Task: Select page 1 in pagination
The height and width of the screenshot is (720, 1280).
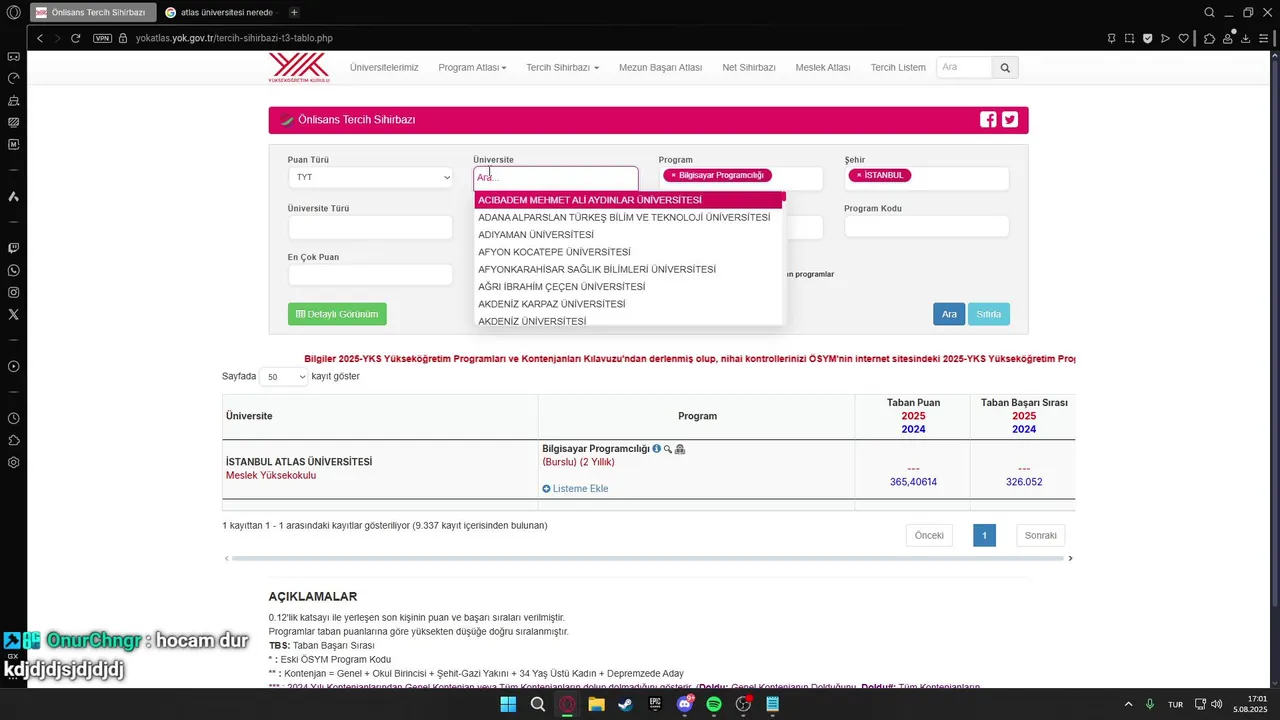Action: click(984, 535)
